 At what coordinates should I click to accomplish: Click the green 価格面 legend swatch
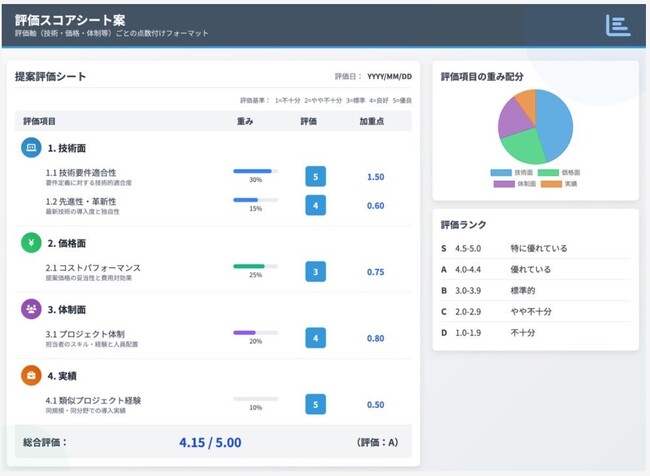coord(547,172)
